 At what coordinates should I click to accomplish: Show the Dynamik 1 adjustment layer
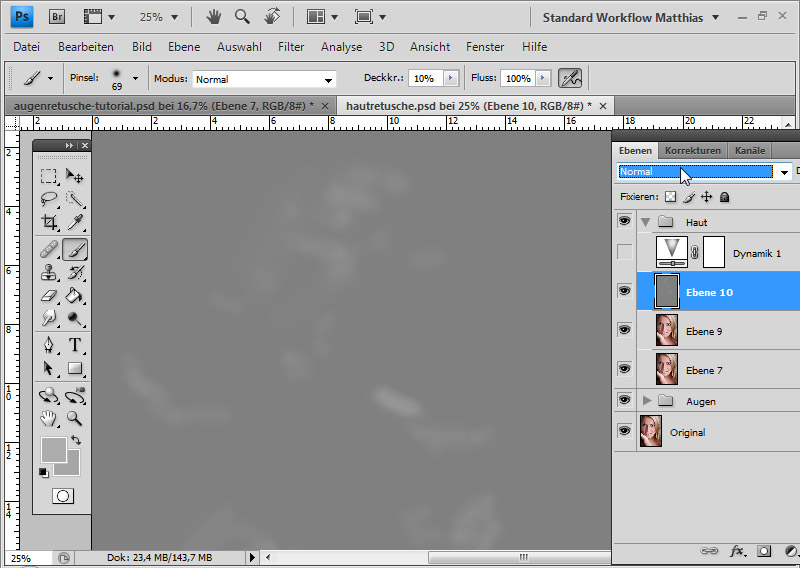(x=624, y=252)
